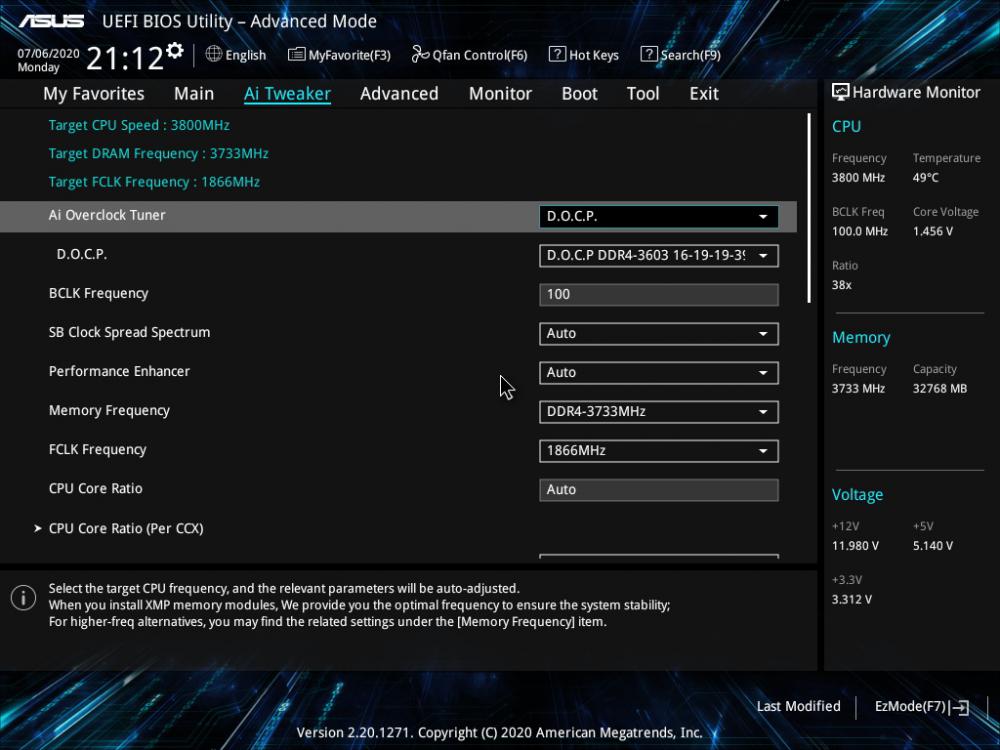Image resolution: width=1000 pixels, height=750 pixels.
Task: Select the Ai Overclock Tuner row label
Action: tap(107, 216)
